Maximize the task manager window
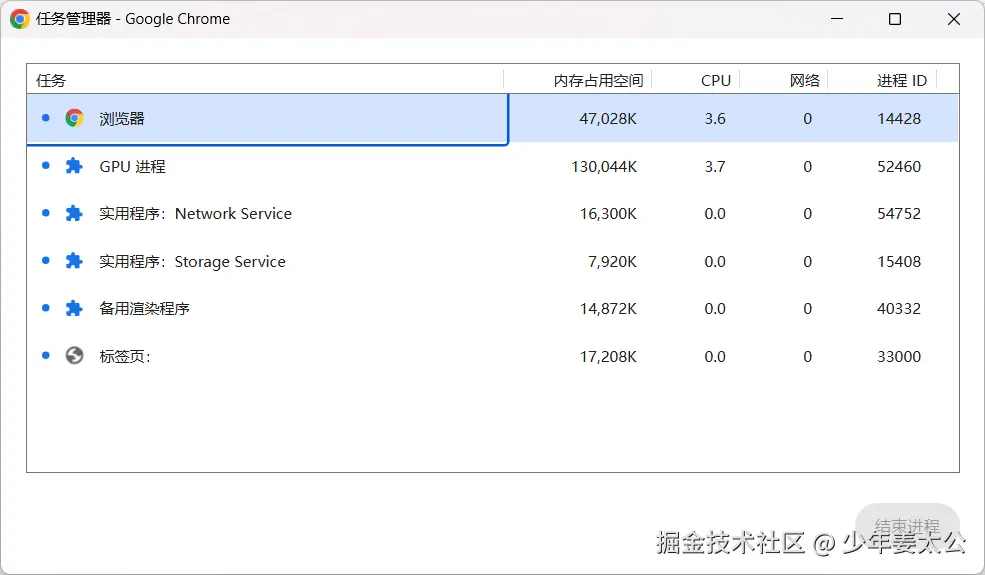Screen dimensions: 985x575 pos(895,19)
